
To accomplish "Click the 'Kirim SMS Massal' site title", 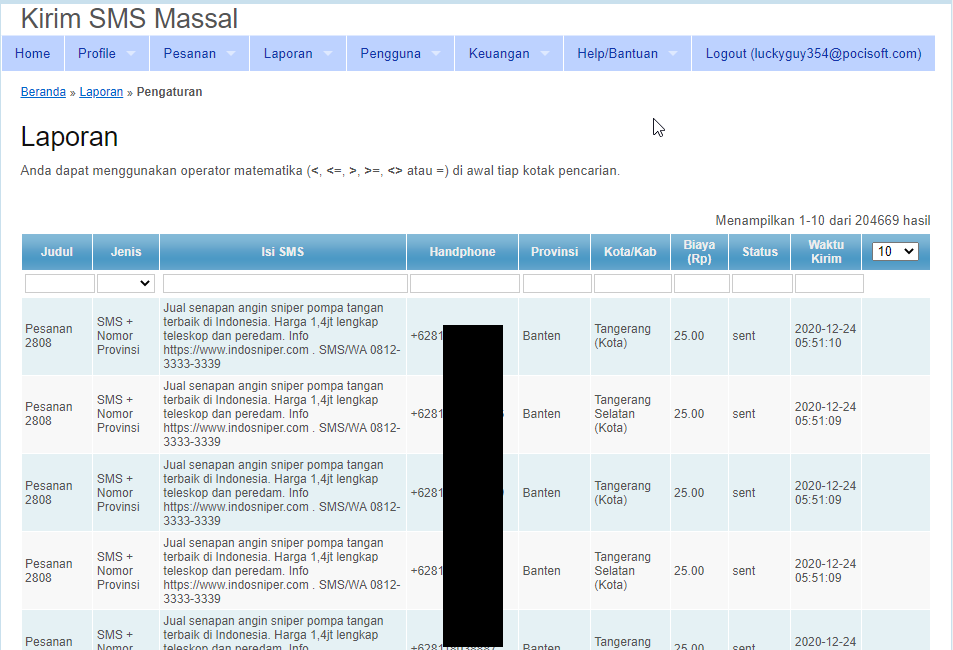I will click(x=129, y=18).
